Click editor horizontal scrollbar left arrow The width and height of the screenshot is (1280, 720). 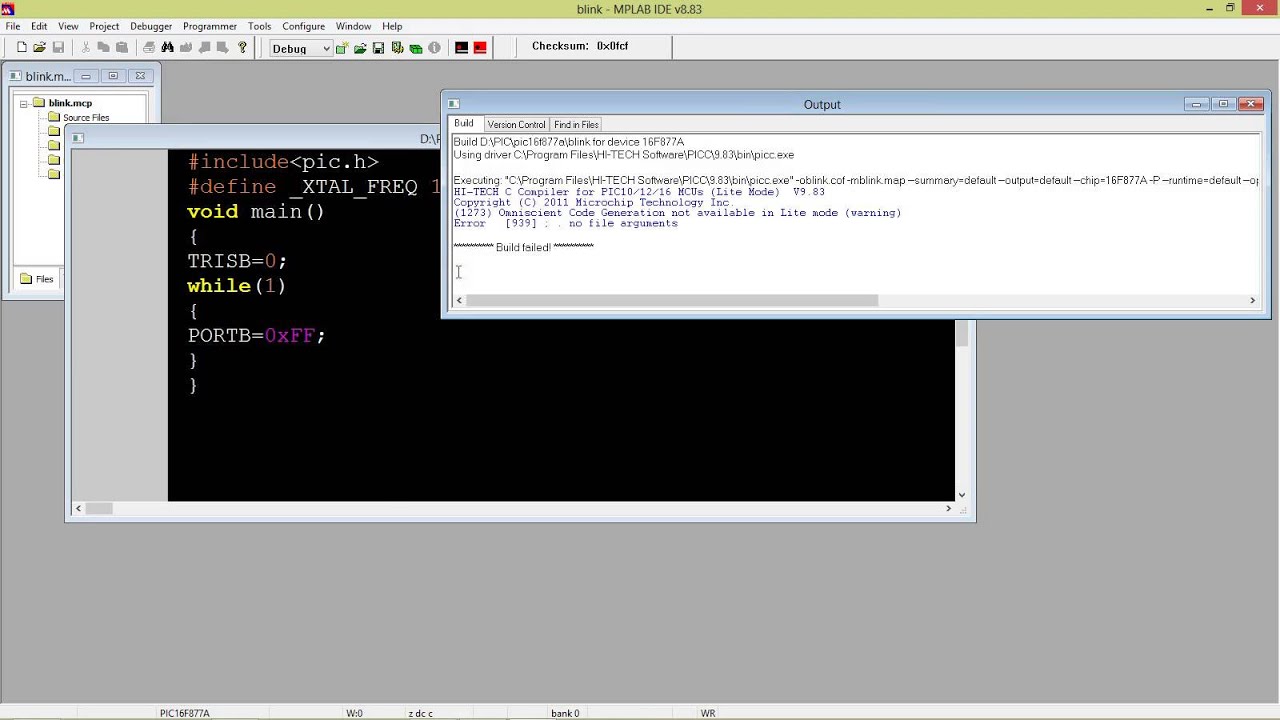[79, 508]
